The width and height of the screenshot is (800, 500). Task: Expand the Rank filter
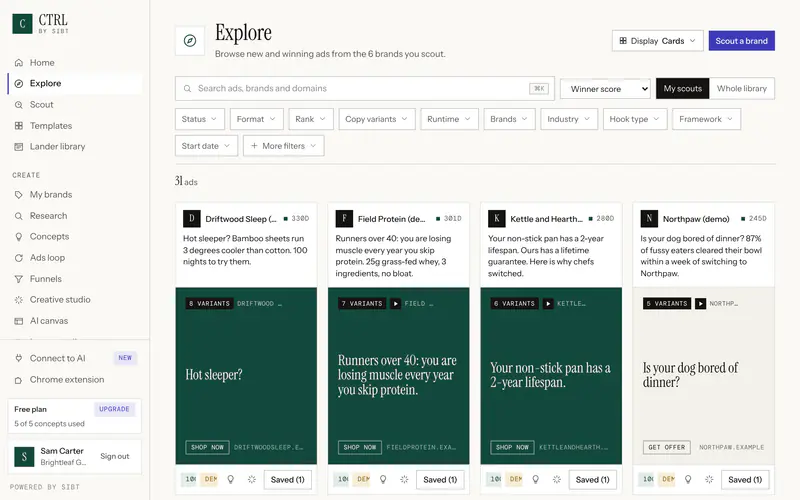[x=311, y=119]
